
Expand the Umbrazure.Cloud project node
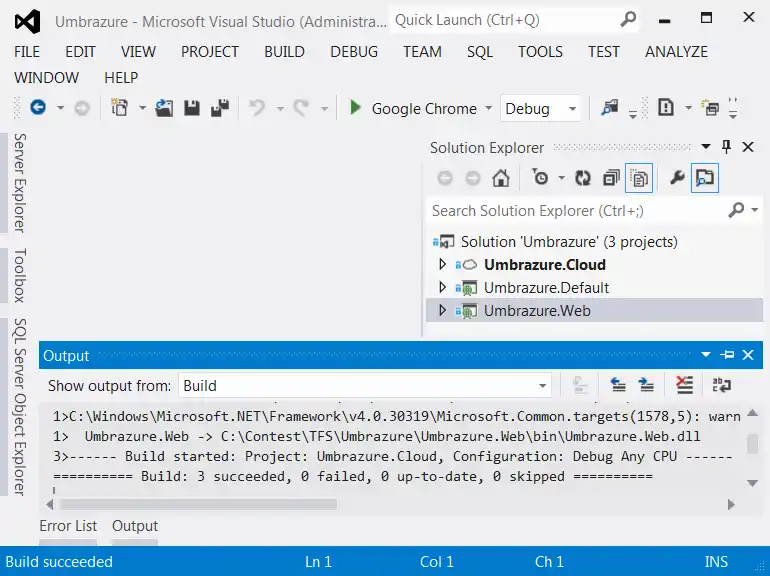tap(442, 264)
